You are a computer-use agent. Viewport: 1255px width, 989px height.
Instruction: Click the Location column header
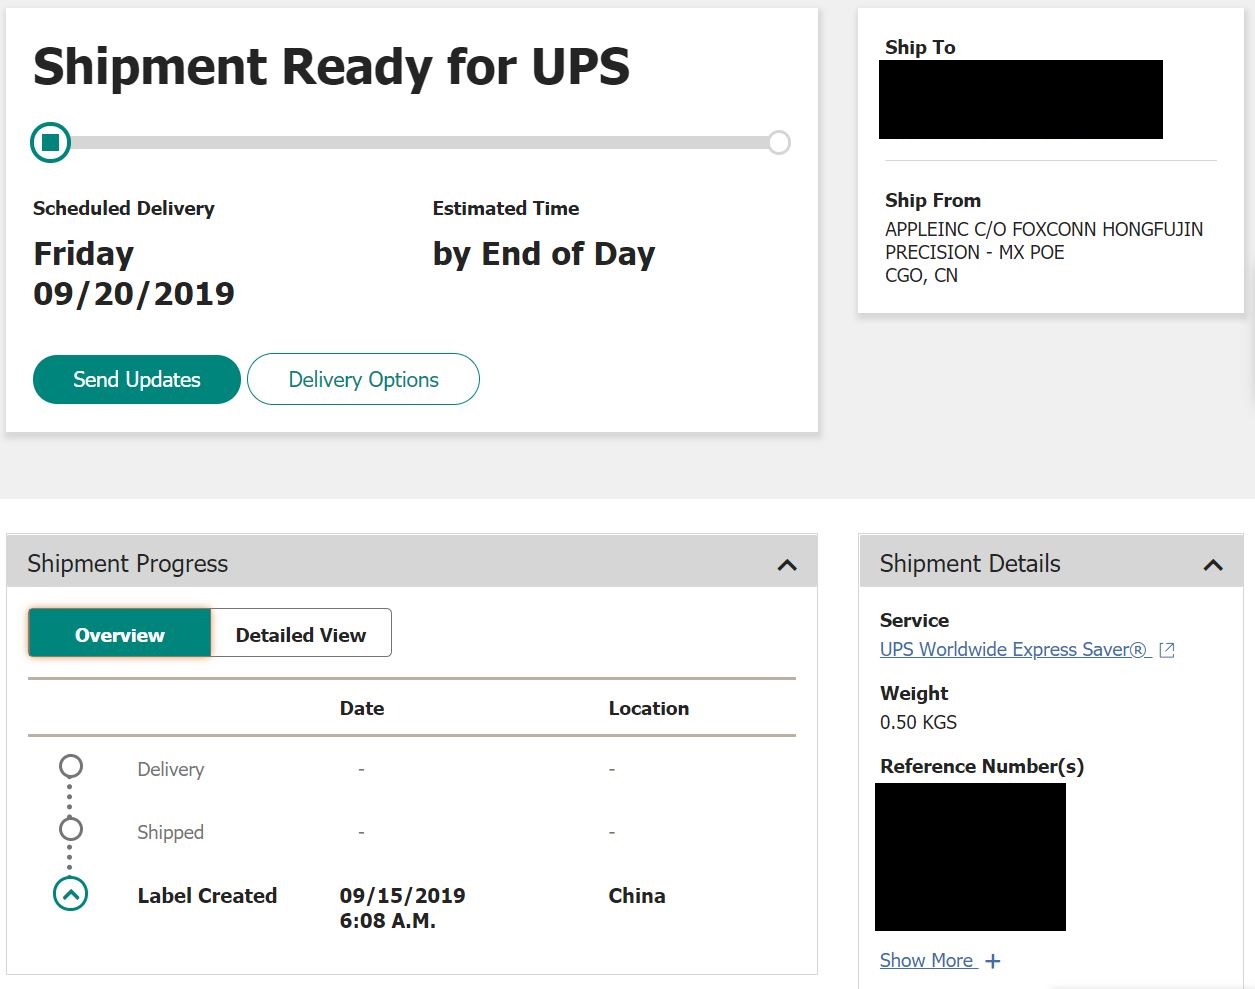pos(649,709)
